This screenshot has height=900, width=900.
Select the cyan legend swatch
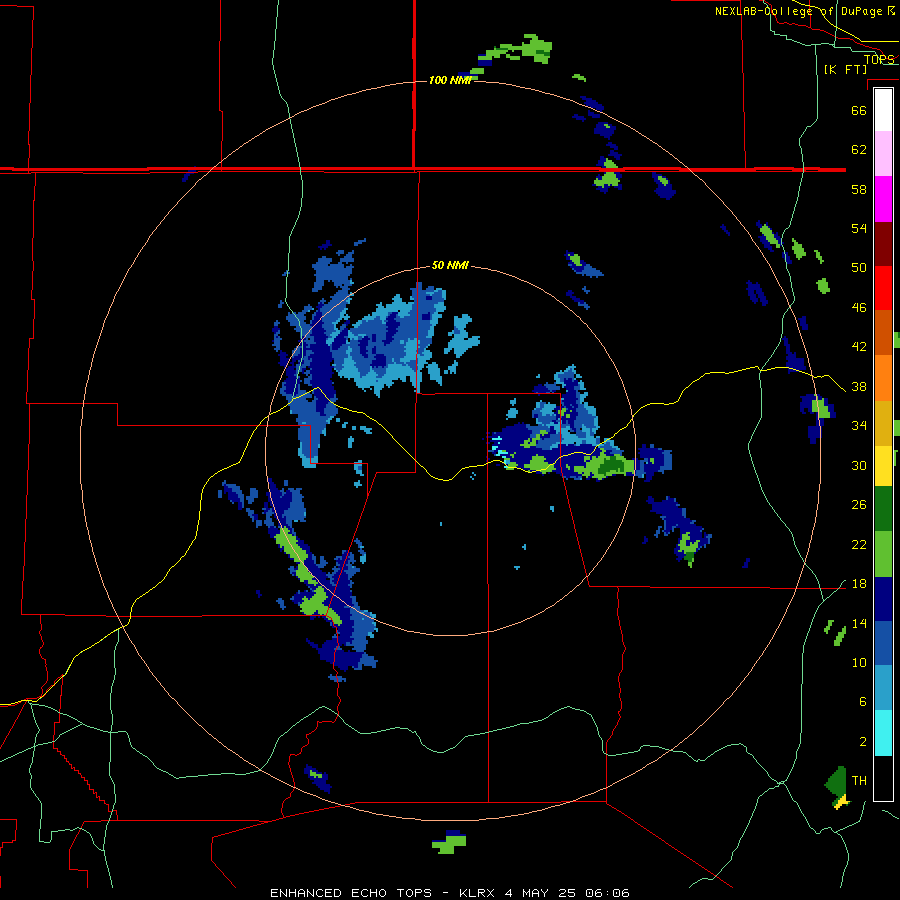point(883,733)
